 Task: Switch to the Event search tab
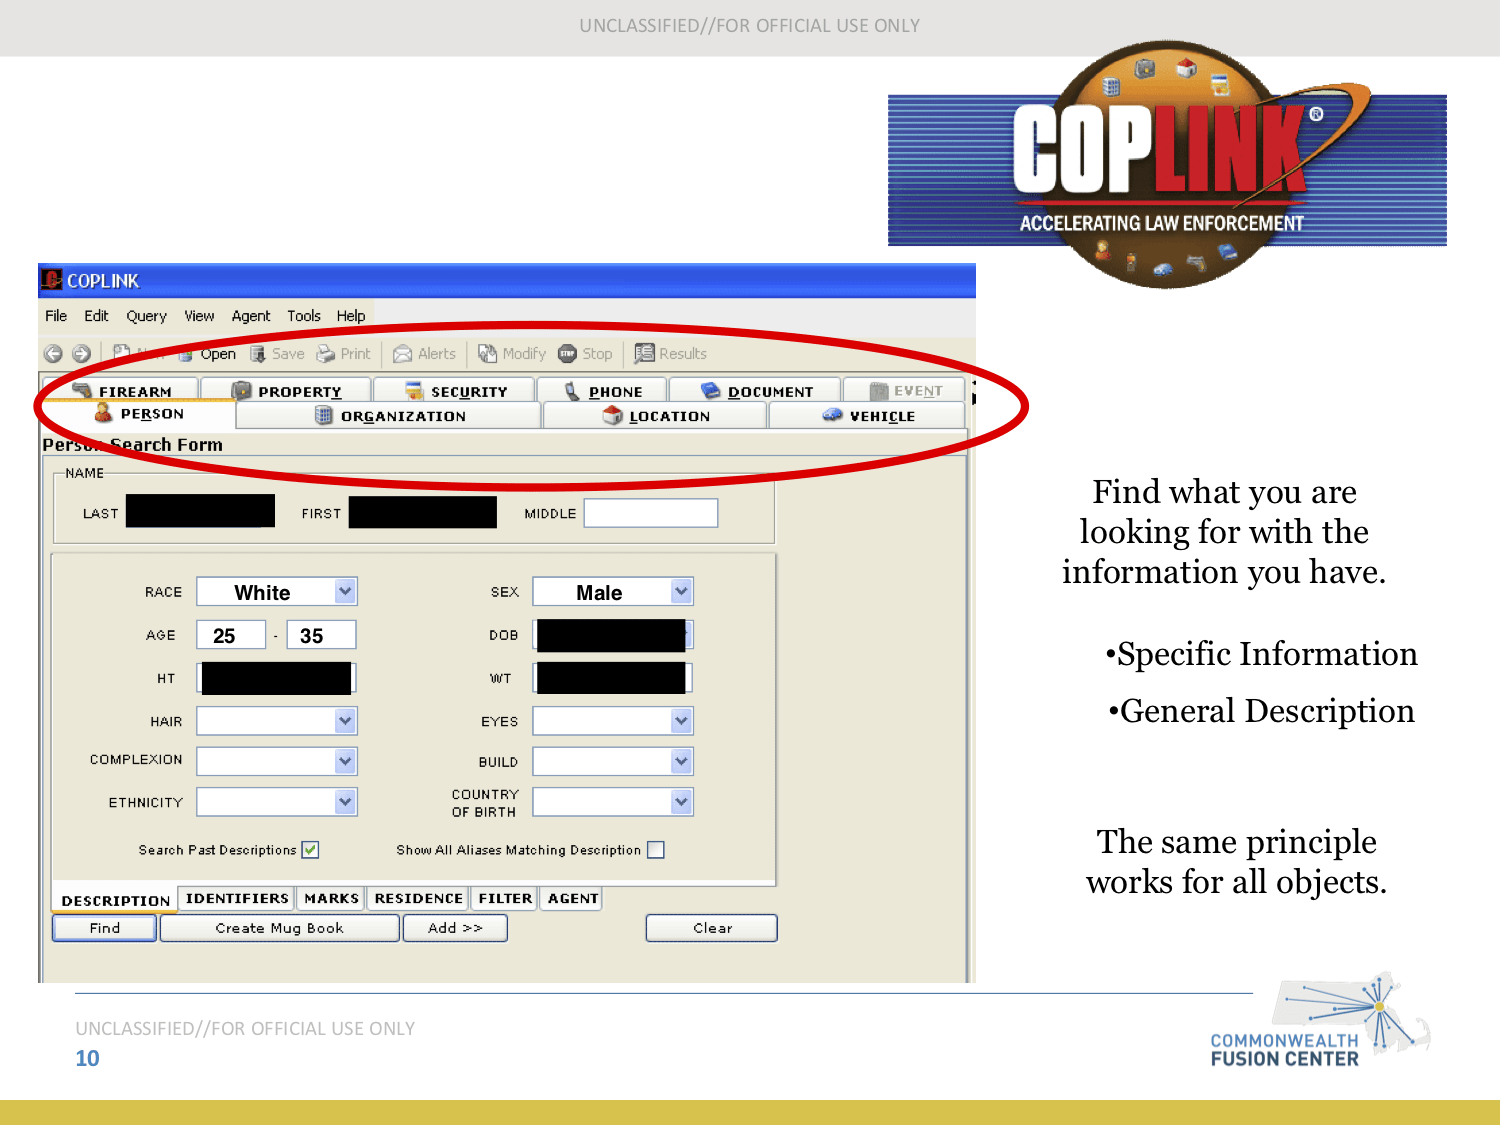[x=905, y=391]
